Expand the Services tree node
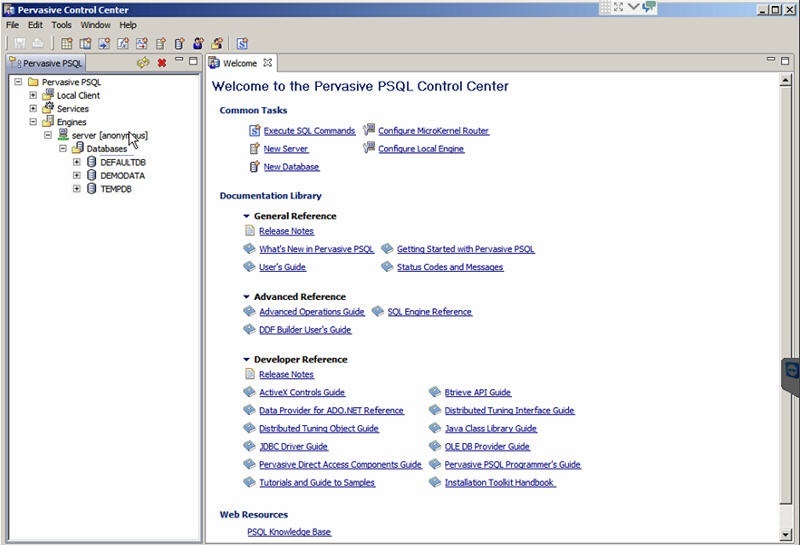The height and width of the screenshot is (545, 800). 33,108
